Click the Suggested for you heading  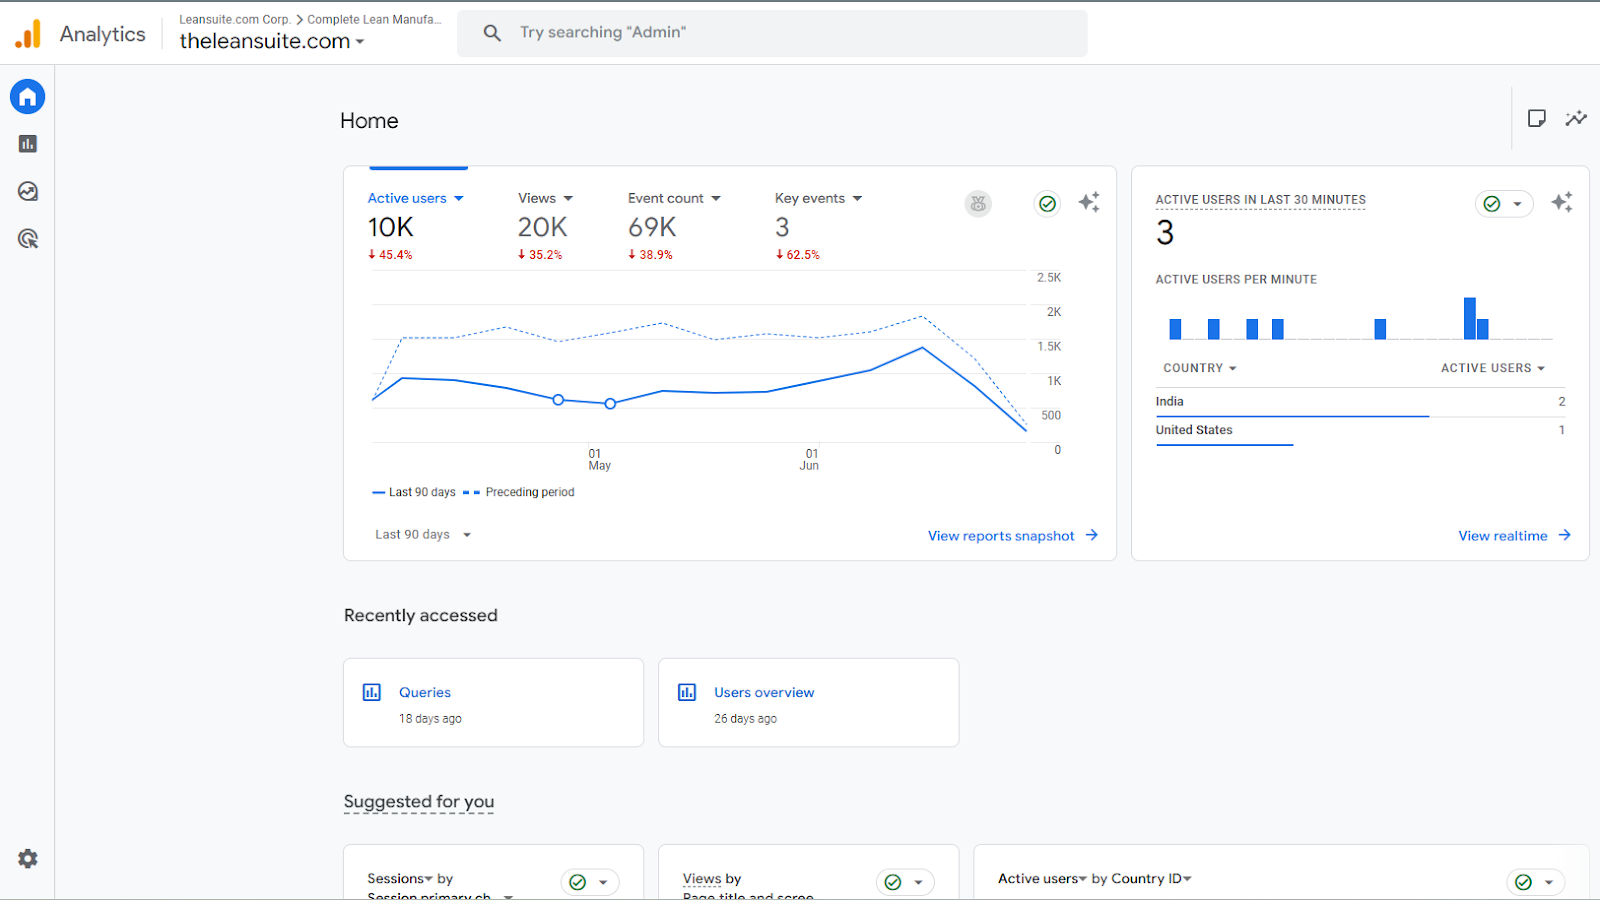[419, 802]
